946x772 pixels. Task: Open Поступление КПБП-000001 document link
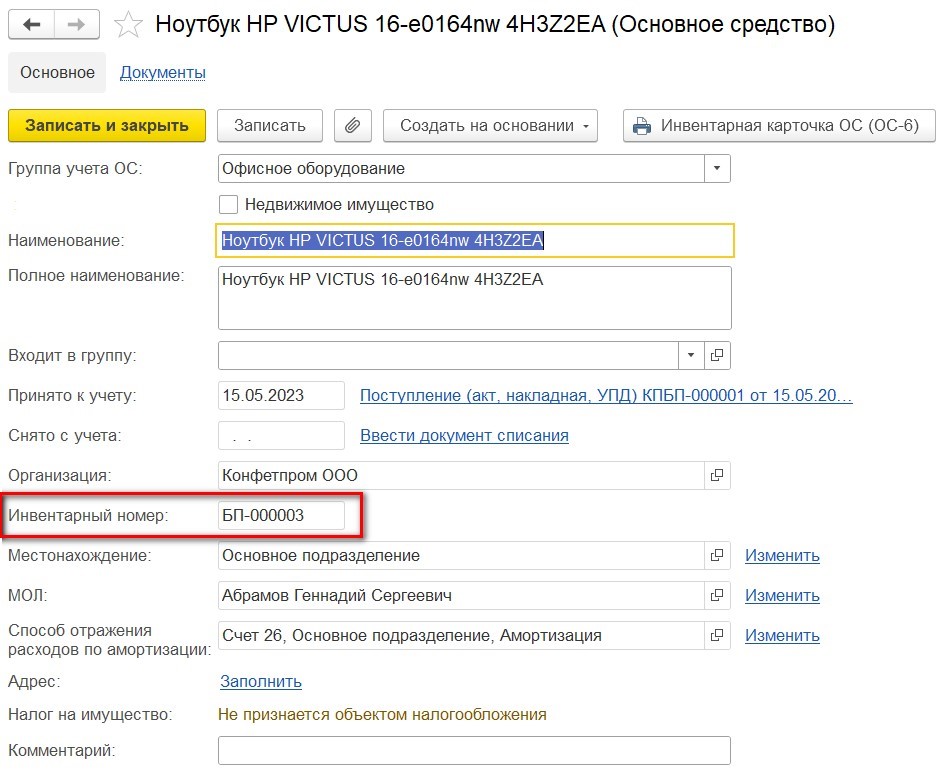click(606, 396)
